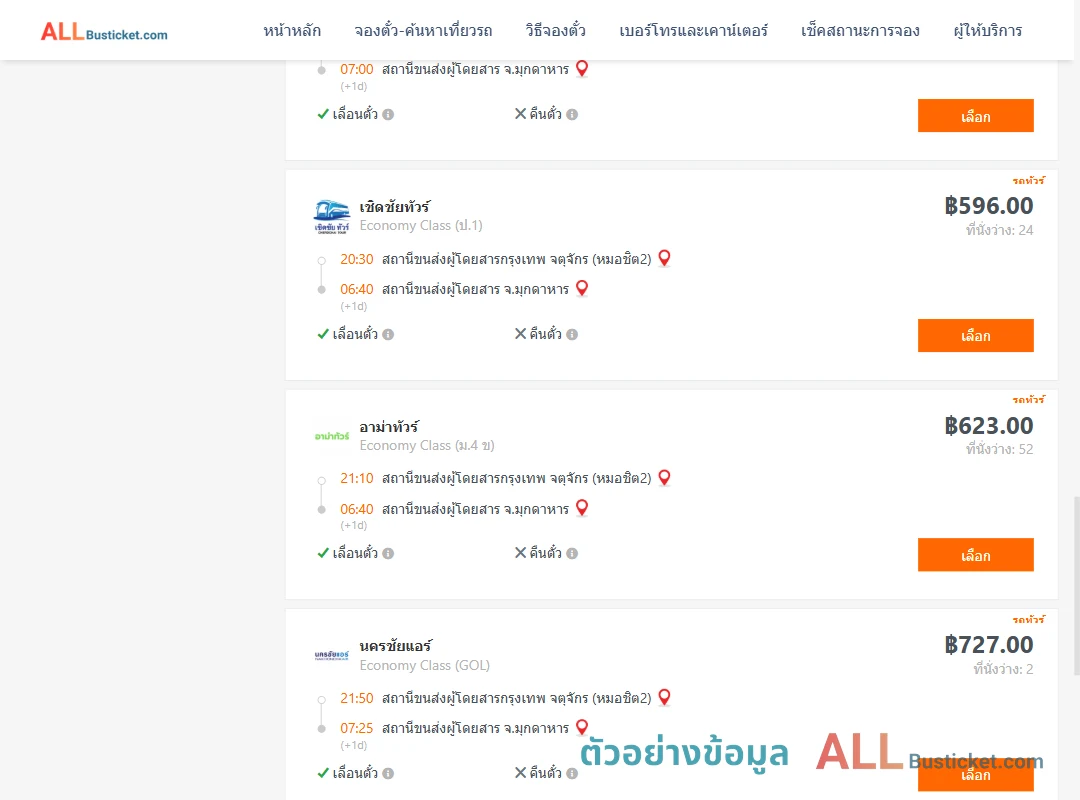Click the เลื่อนตั๋ว info icon for นครชัยแอร์

(388, 773)
